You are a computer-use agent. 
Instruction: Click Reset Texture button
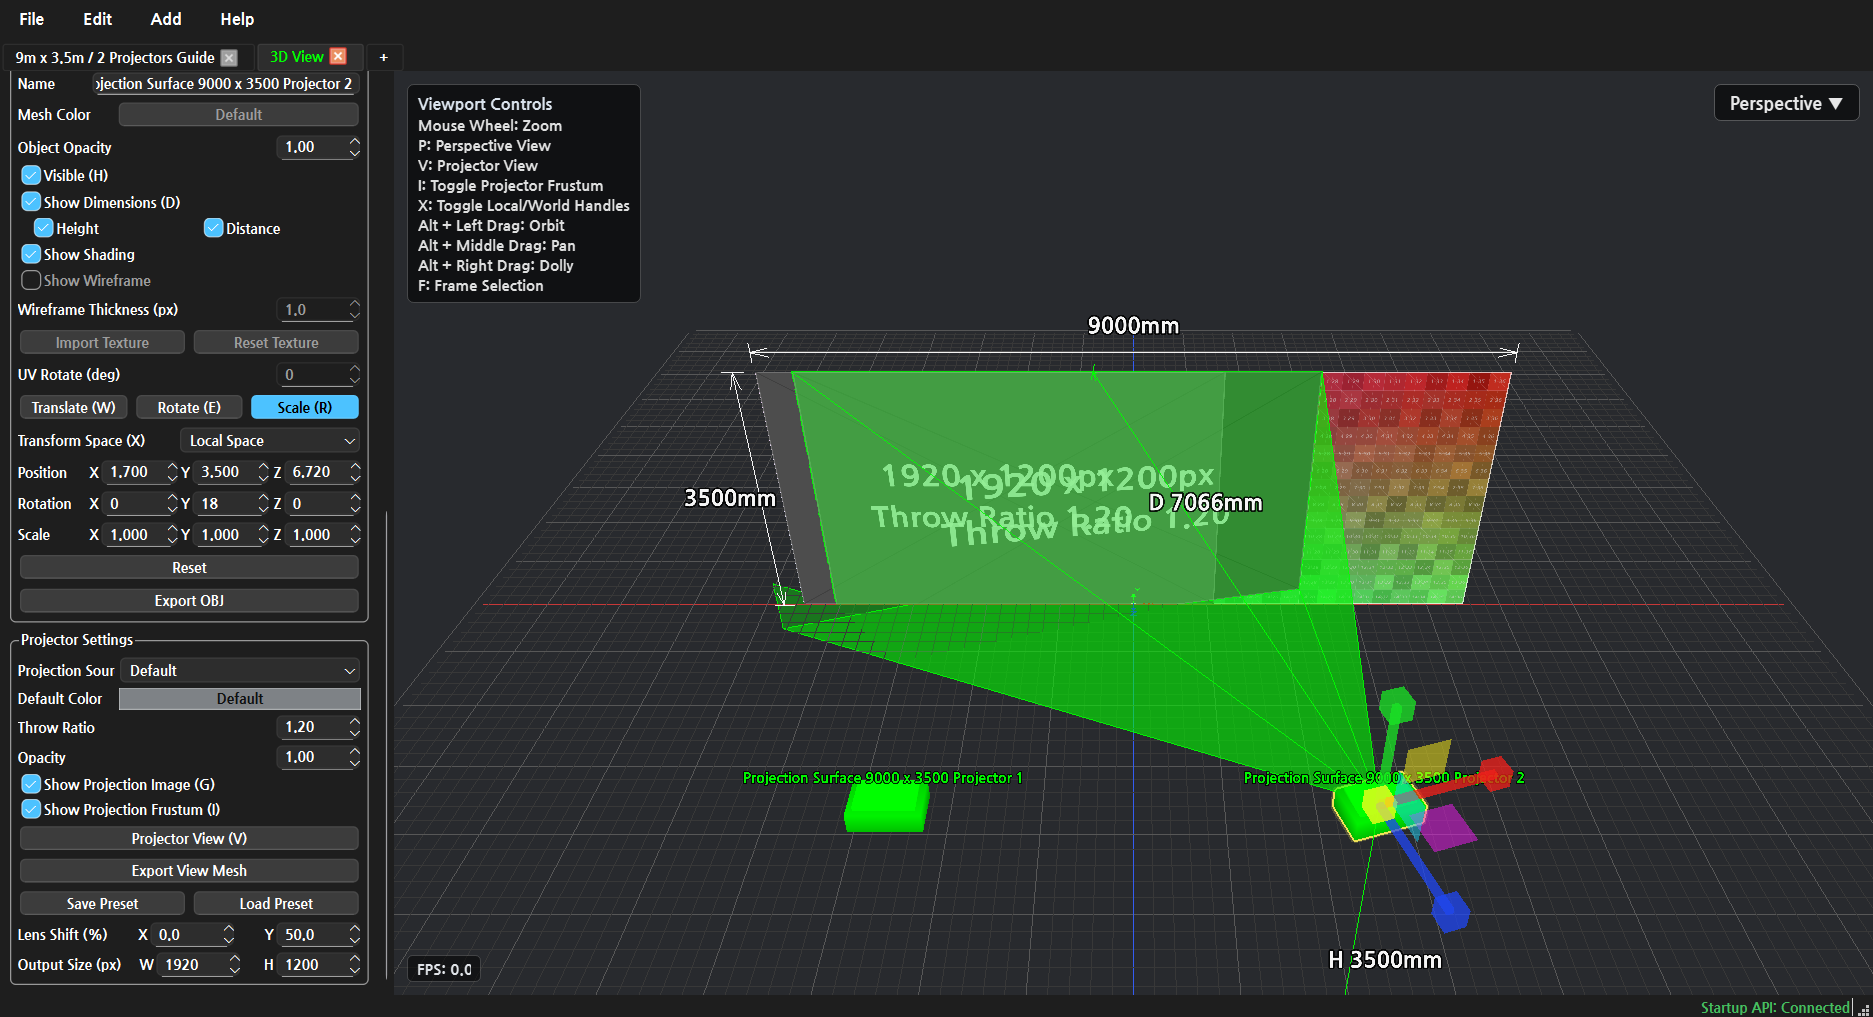(x=276, y=342)
